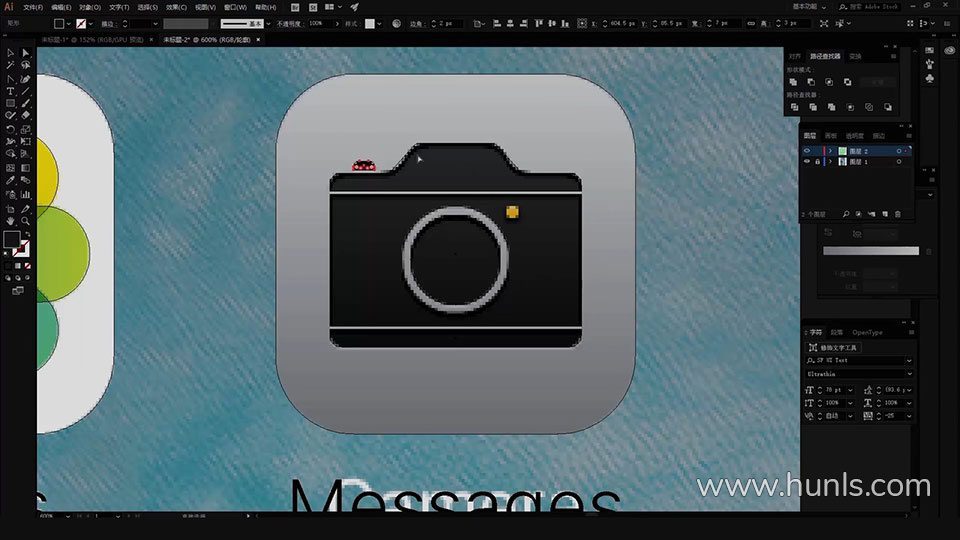
Task: Select the Line Segment tool
Action: coord(25,91)
